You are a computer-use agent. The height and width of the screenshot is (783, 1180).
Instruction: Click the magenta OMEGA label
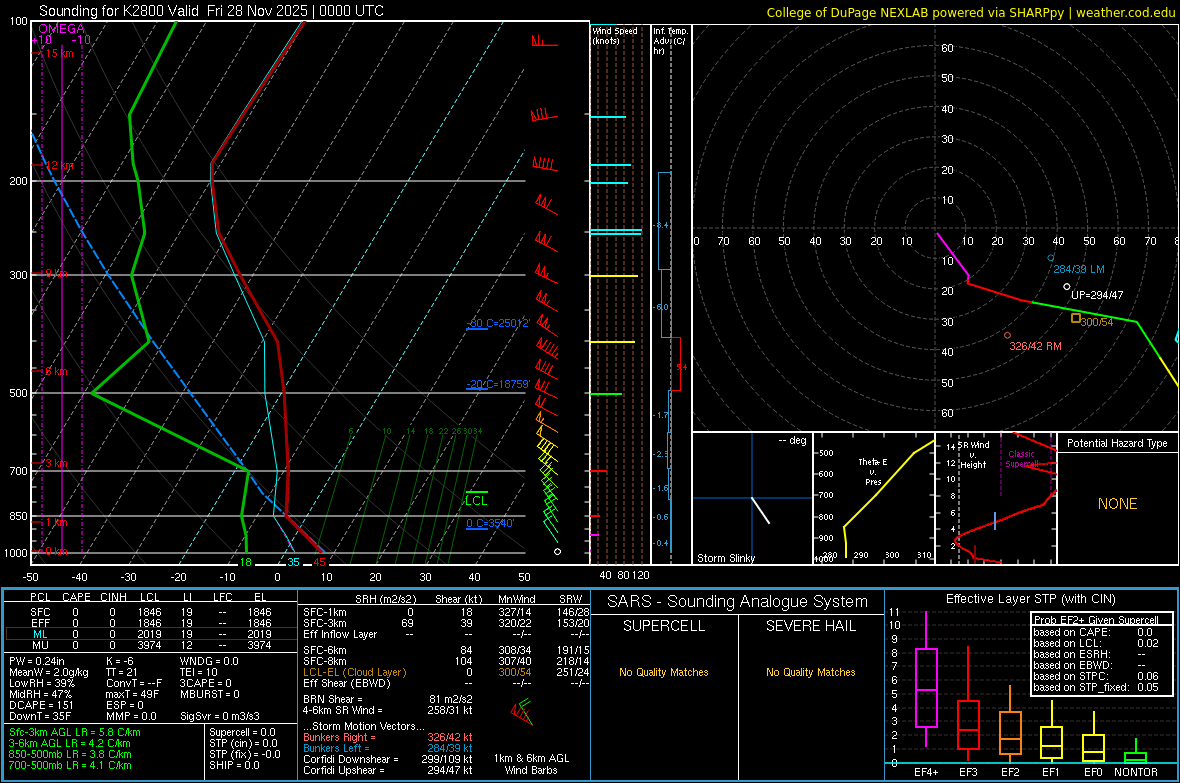coord(62,29)
